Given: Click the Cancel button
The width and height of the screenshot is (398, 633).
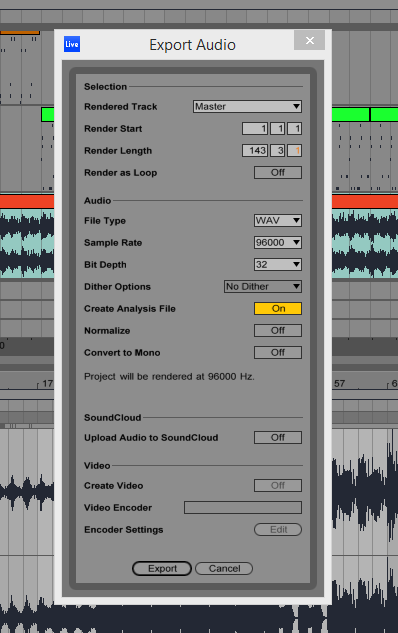Looking at the screenshot, I should (224, 568).
